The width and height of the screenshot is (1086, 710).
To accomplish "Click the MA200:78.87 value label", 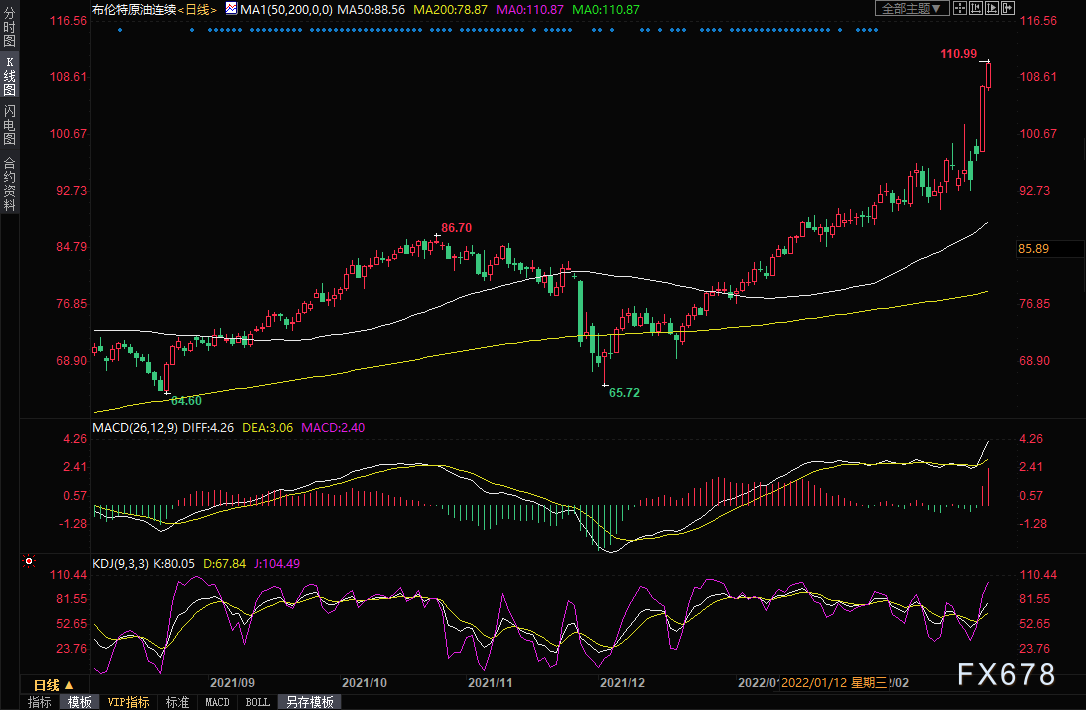I will click(450, 10).
